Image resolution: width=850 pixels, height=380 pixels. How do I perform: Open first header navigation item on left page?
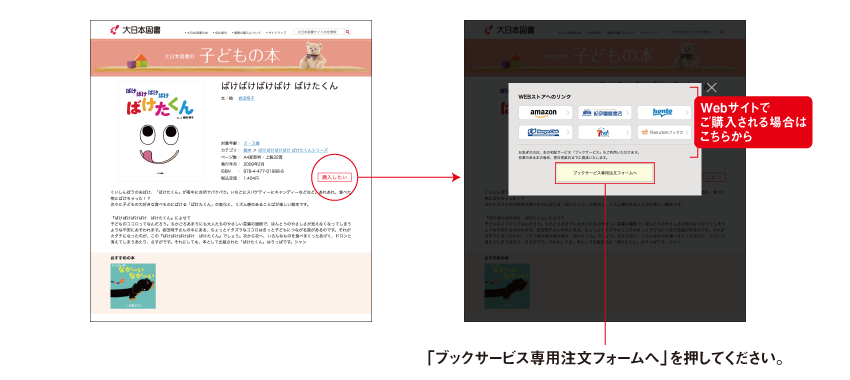[x=197, y=33]
